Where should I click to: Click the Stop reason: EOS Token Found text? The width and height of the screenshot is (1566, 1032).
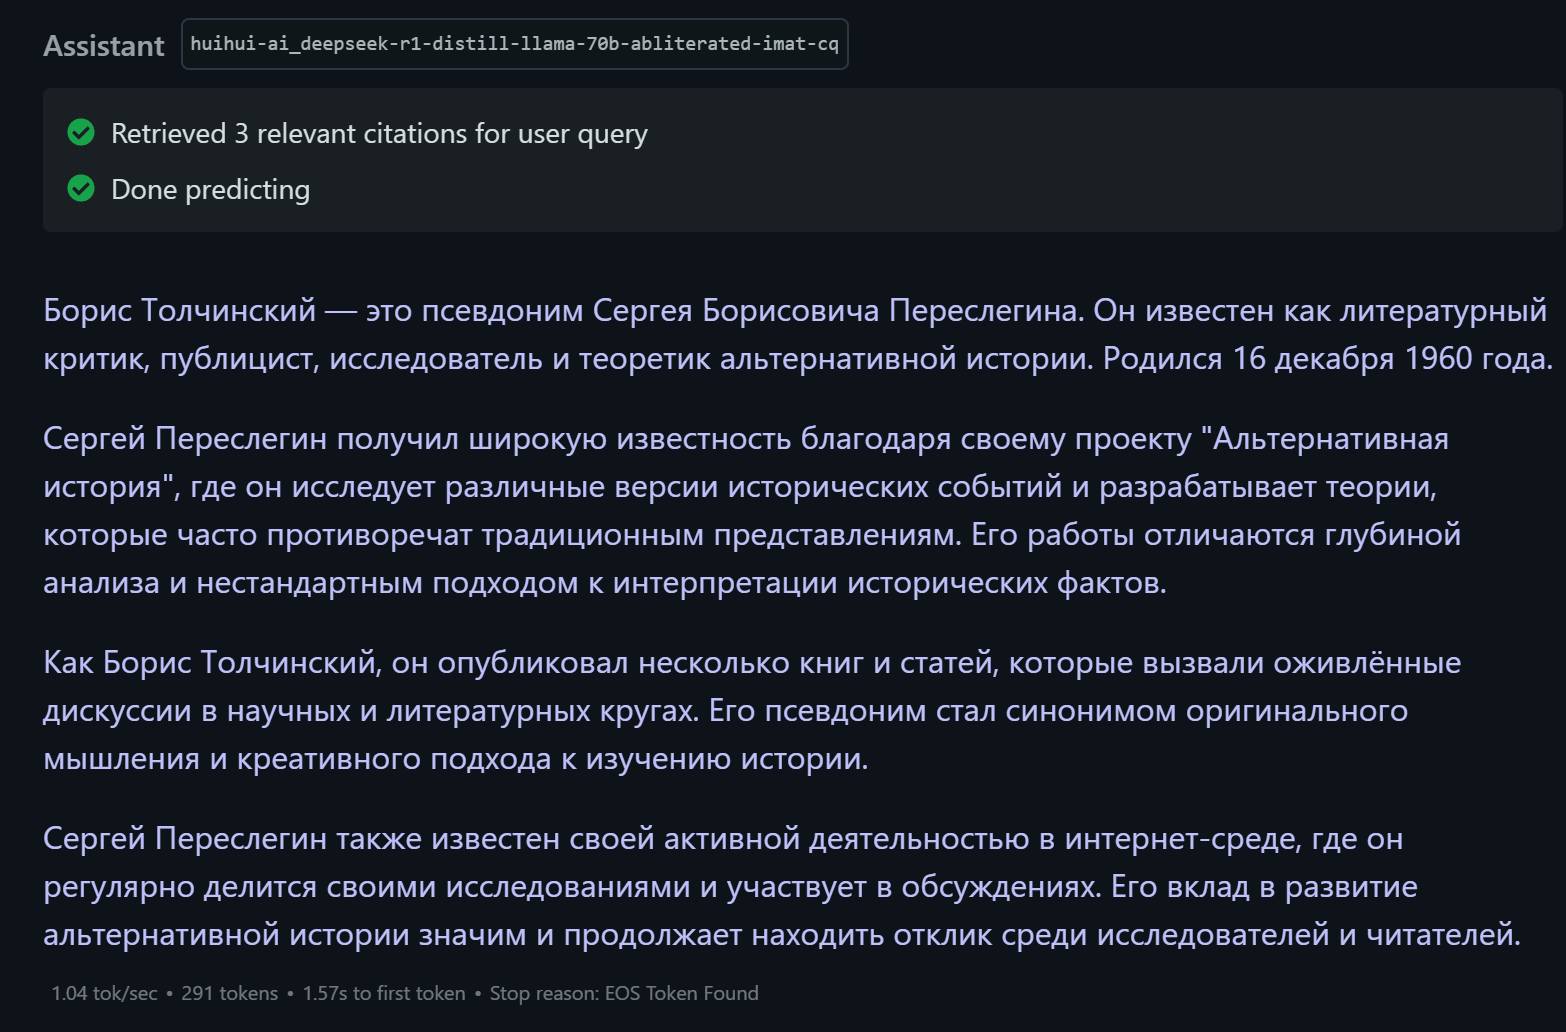[624, 993]
